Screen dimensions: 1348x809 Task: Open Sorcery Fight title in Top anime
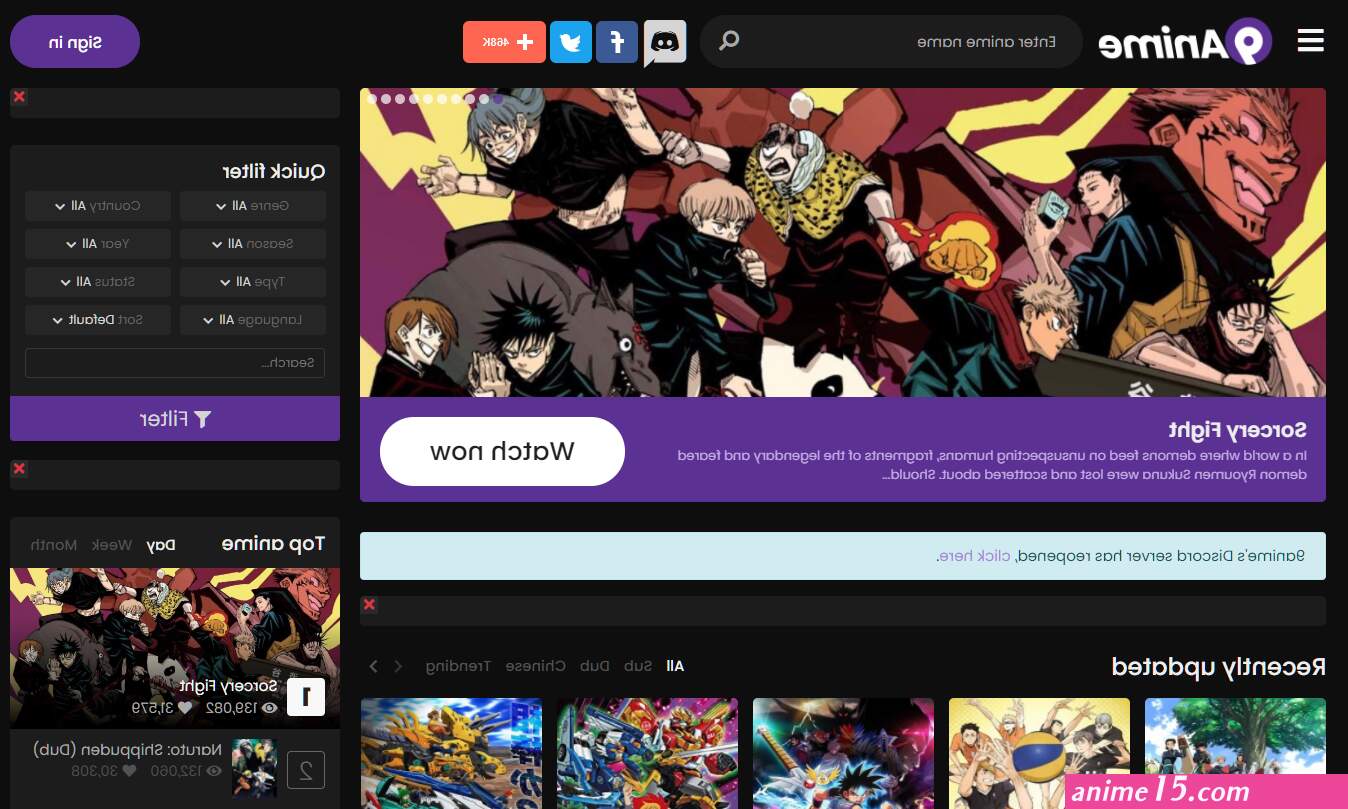[x=229, y=686]
